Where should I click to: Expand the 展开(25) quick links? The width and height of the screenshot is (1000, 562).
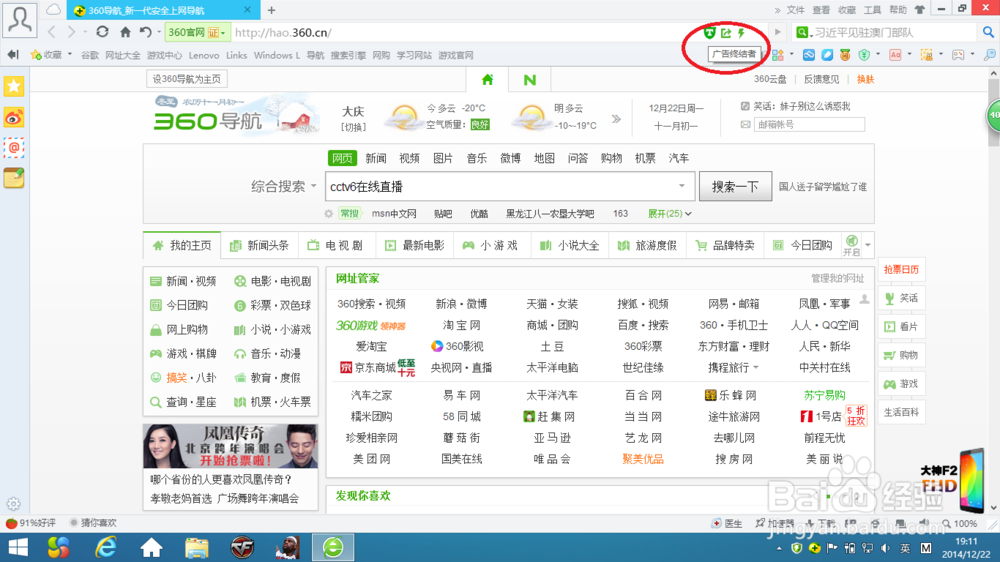point(670,214)
